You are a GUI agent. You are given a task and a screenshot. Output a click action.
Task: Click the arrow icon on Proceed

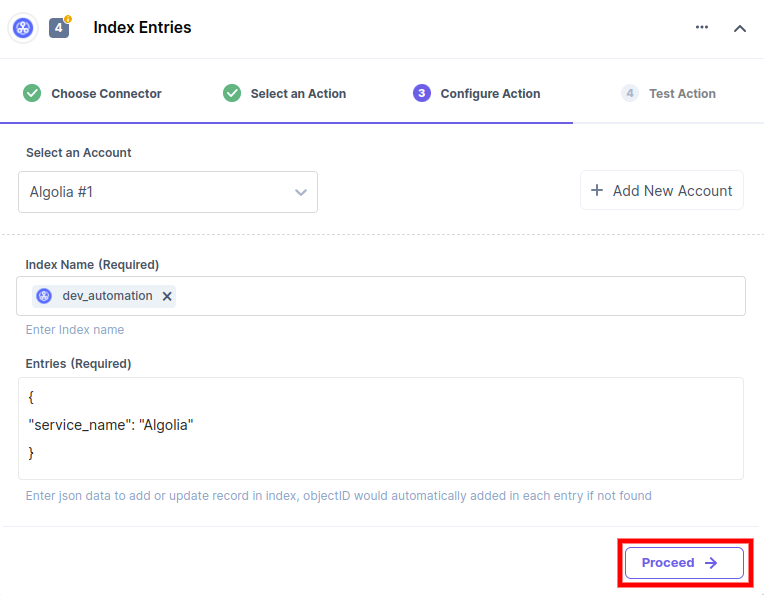711,563
